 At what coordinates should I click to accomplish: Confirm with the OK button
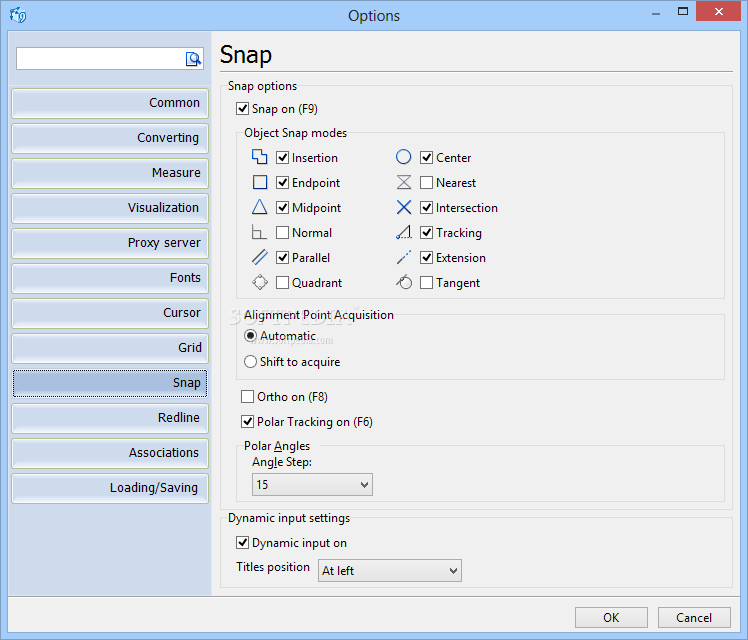pyautogui.click(x=611, y=618)
